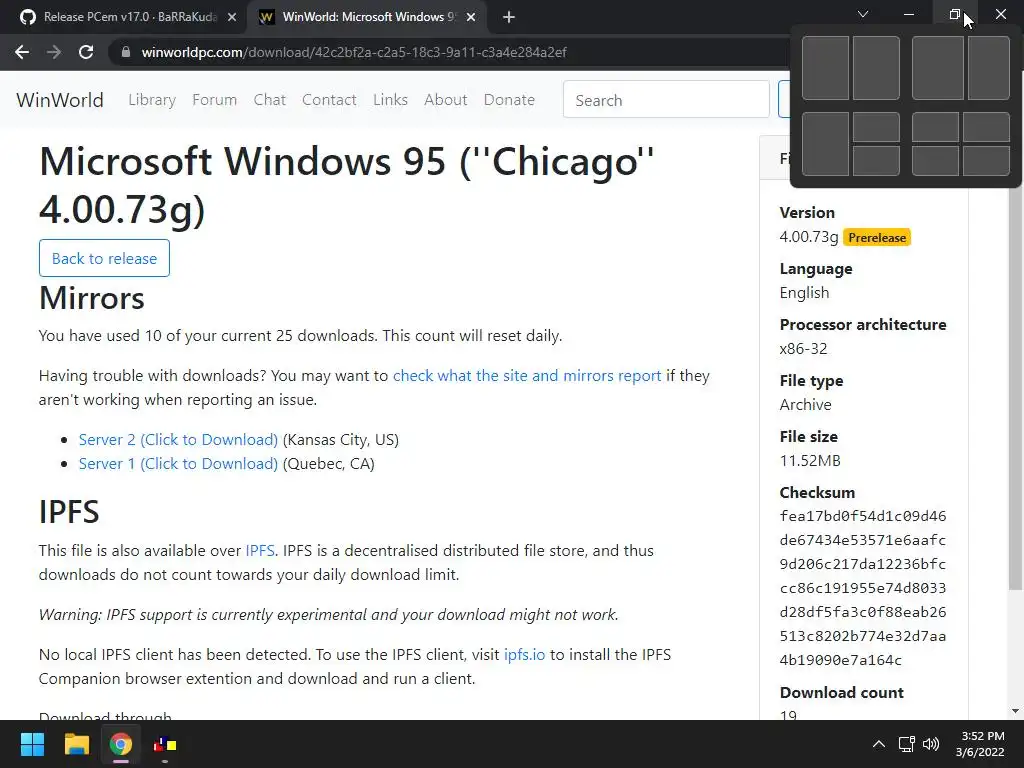Snap to narrow right zone, second layout
Viewport: 1024px width, 768px height.
click(989, 68)
